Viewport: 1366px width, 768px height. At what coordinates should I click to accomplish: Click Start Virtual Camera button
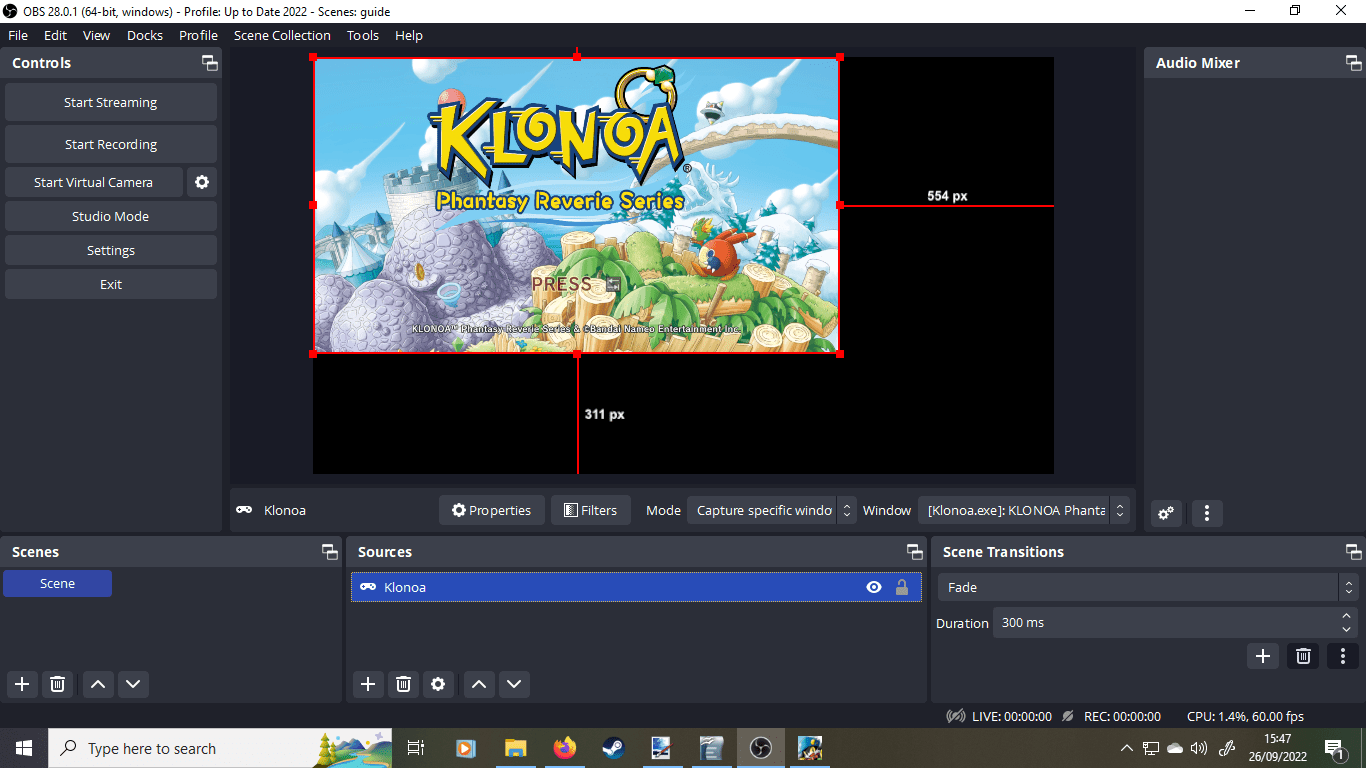tap(94, 182)
